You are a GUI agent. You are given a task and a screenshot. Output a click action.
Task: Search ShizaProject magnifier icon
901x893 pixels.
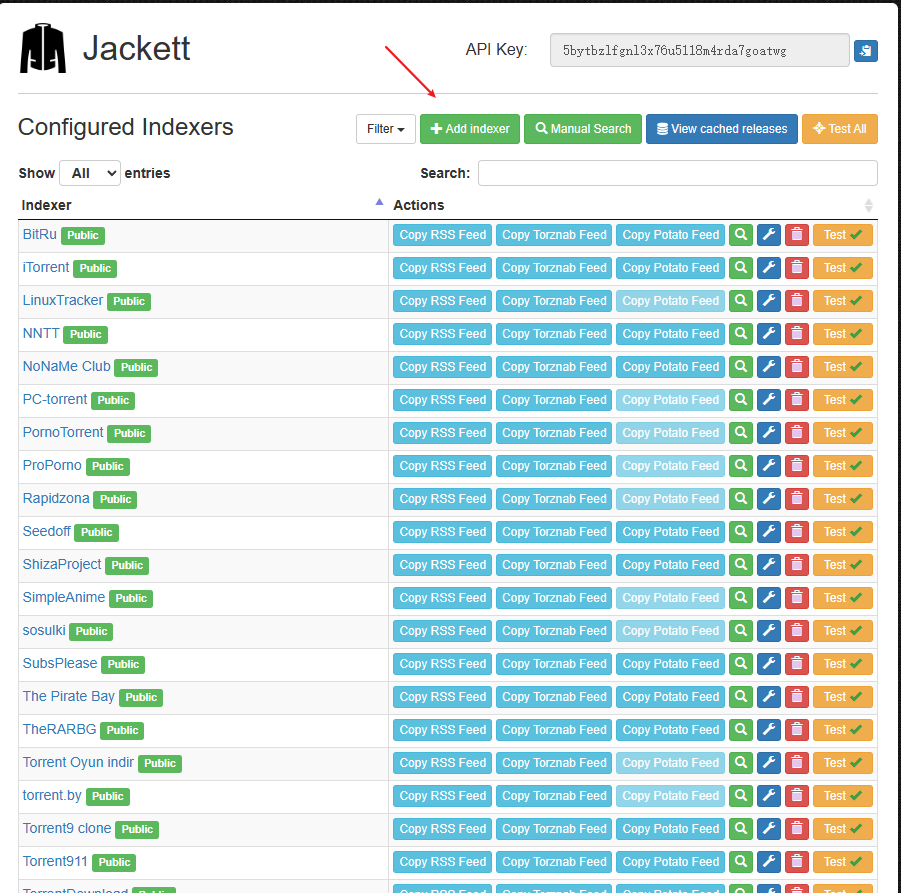click(x=741, y=565)
